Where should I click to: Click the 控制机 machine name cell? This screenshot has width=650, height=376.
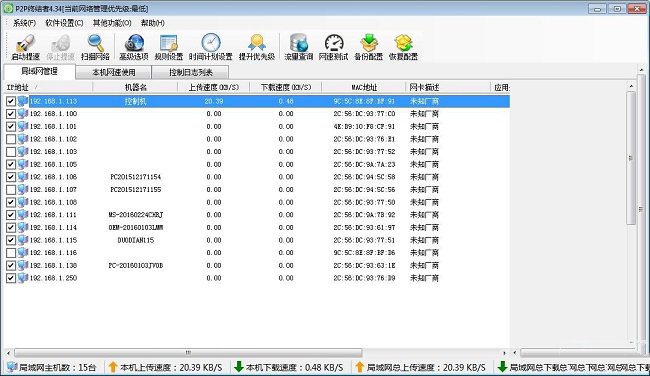tap(136, 101)
